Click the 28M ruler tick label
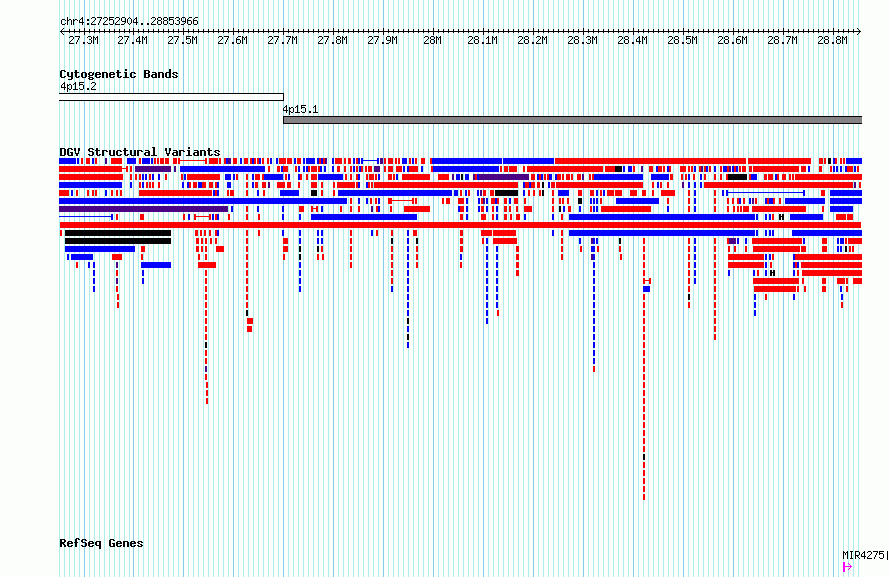 [432, 40]
